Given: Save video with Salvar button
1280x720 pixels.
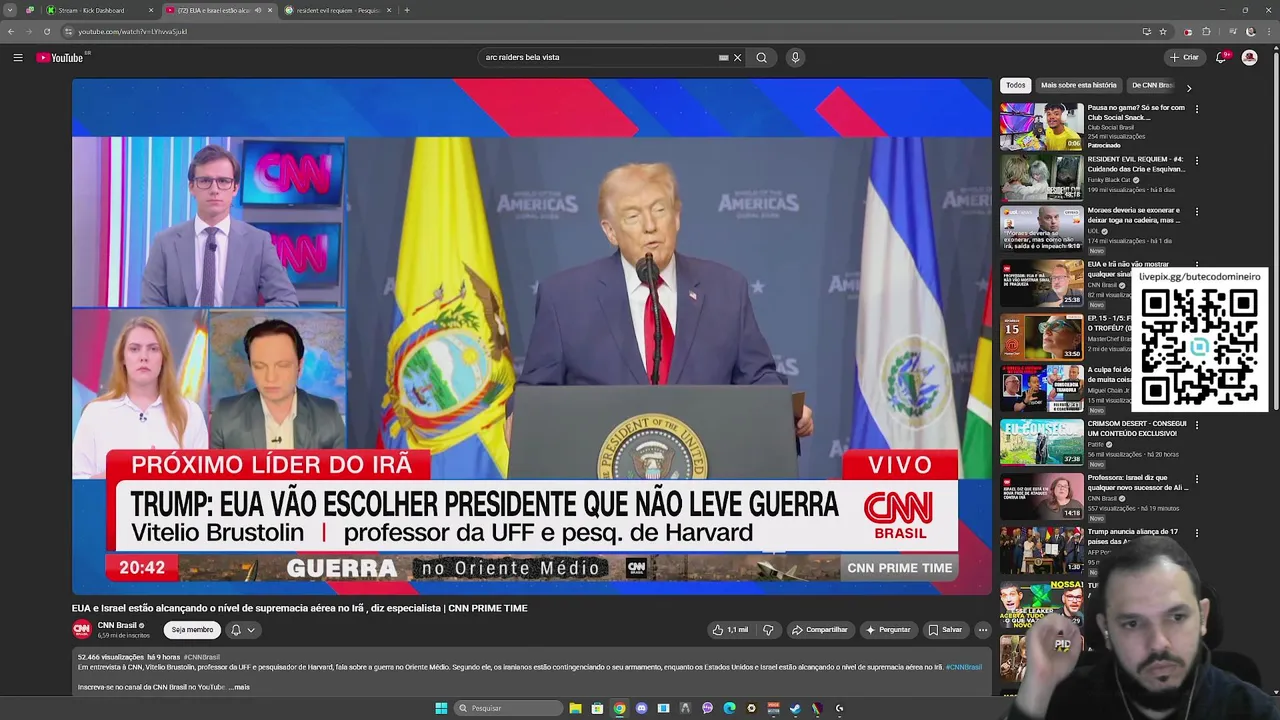Looking at the screenshot, I should coord(945,630).
